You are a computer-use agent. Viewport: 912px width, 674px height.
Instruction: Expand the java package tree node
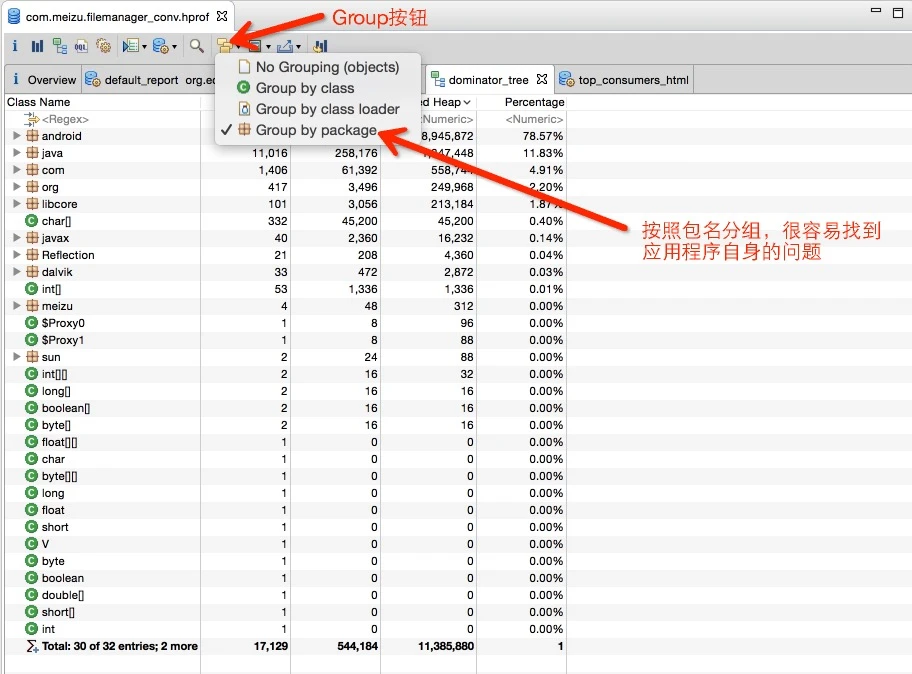coord(17,153)
